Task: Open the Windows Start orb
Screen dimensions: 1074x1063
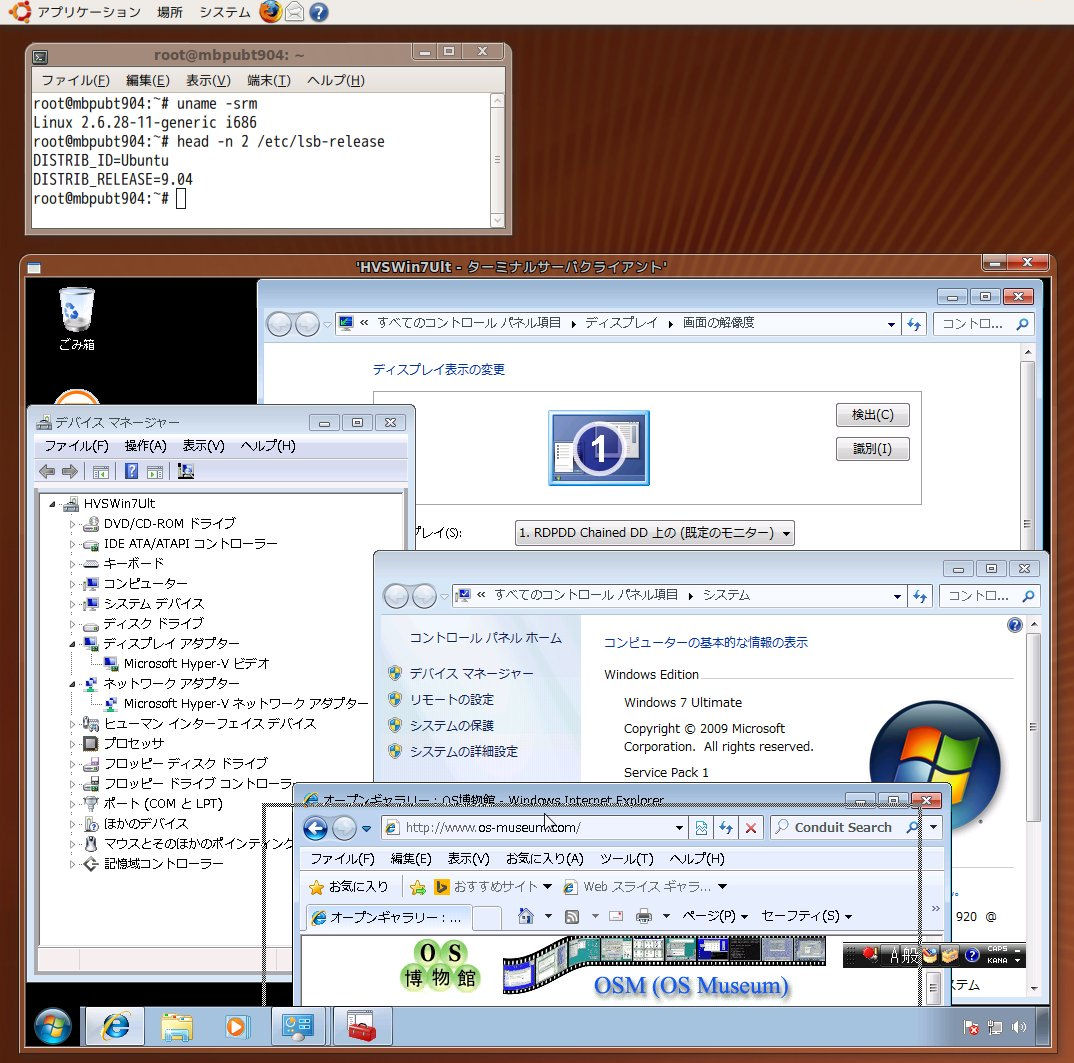Action: [53, 1027]
